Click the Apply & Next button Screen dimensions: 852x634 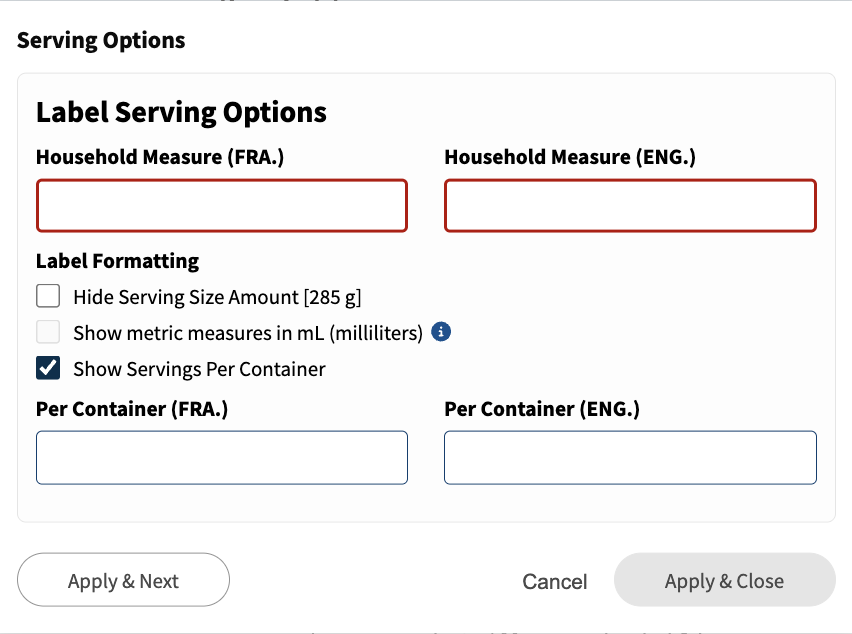point(123,580)
